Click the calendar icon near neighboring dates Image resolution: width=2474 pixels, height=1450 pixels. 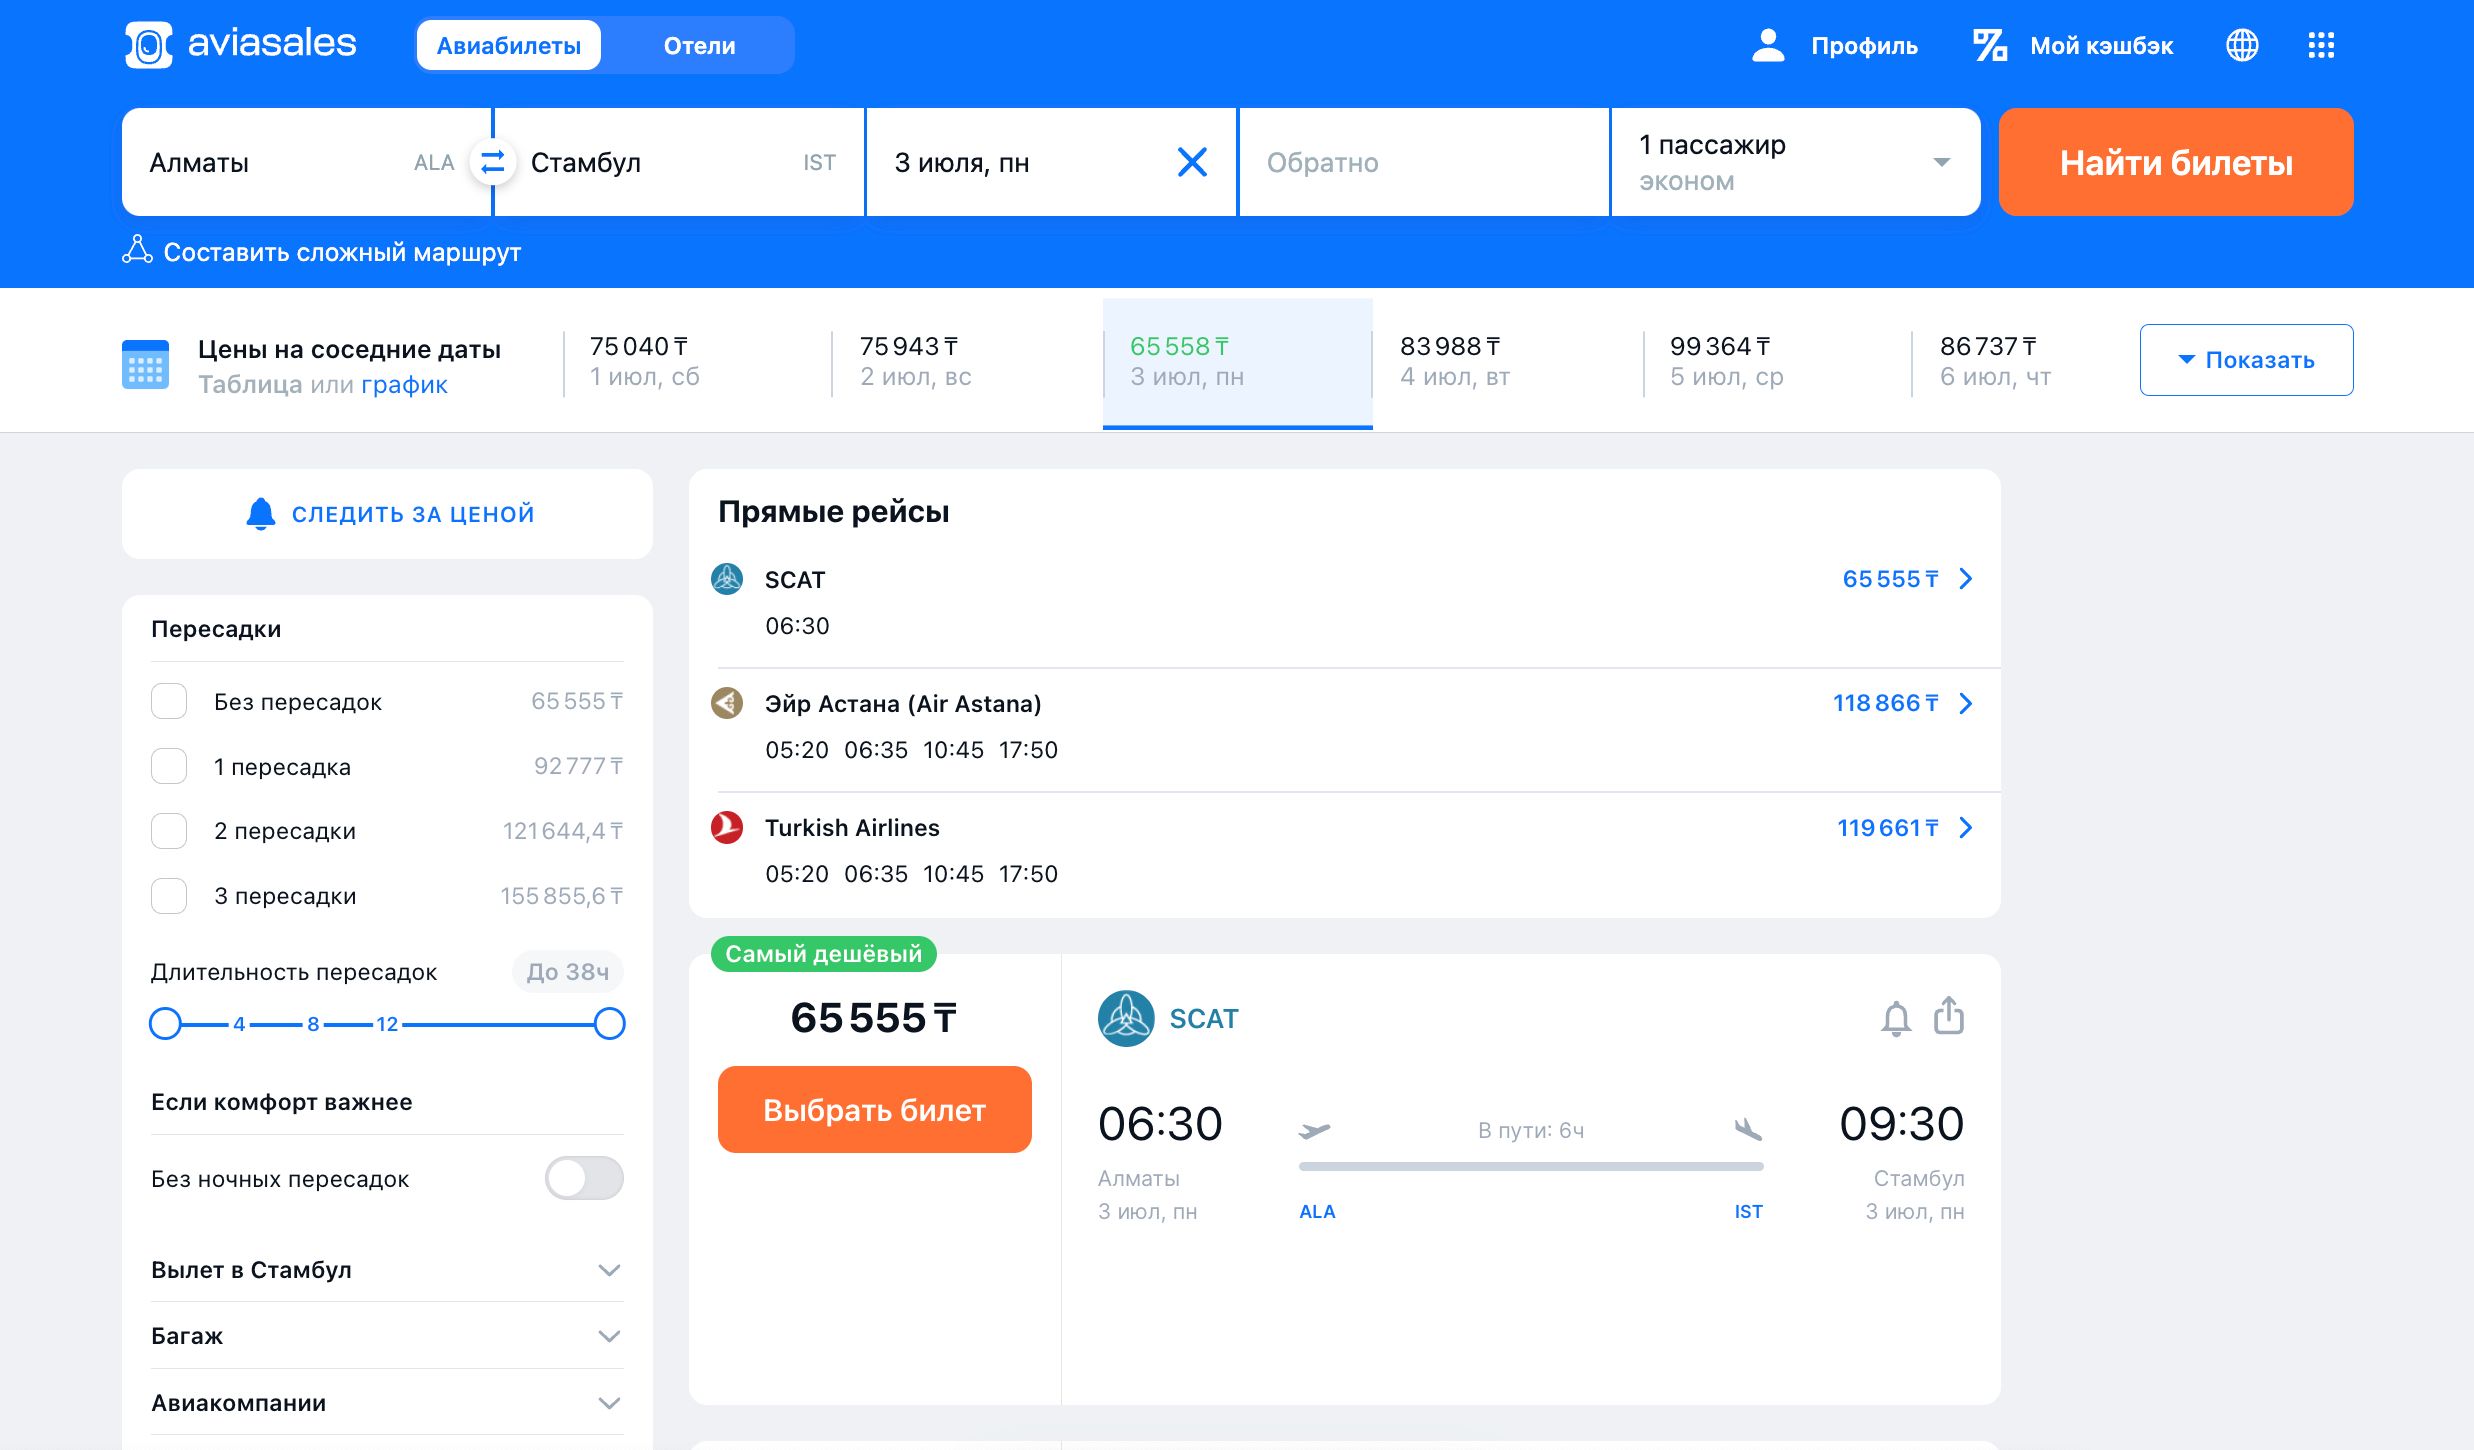(x=145, y=364)
